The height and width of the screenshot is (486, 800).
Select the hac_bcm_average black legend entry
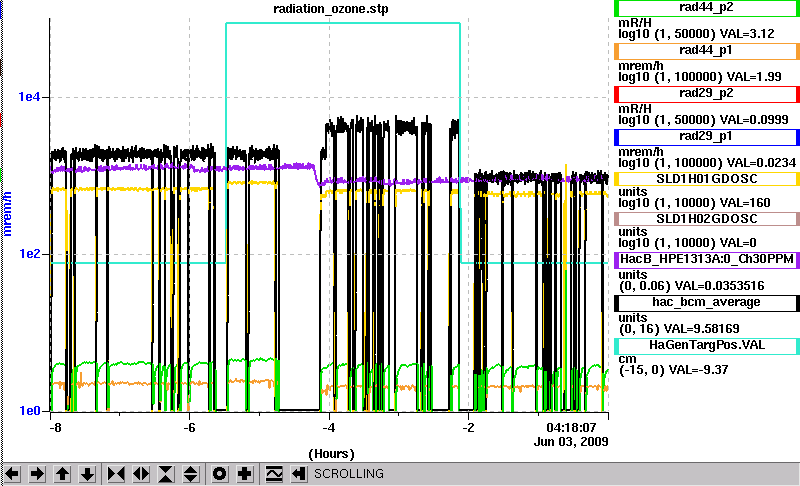click(707, 302)
